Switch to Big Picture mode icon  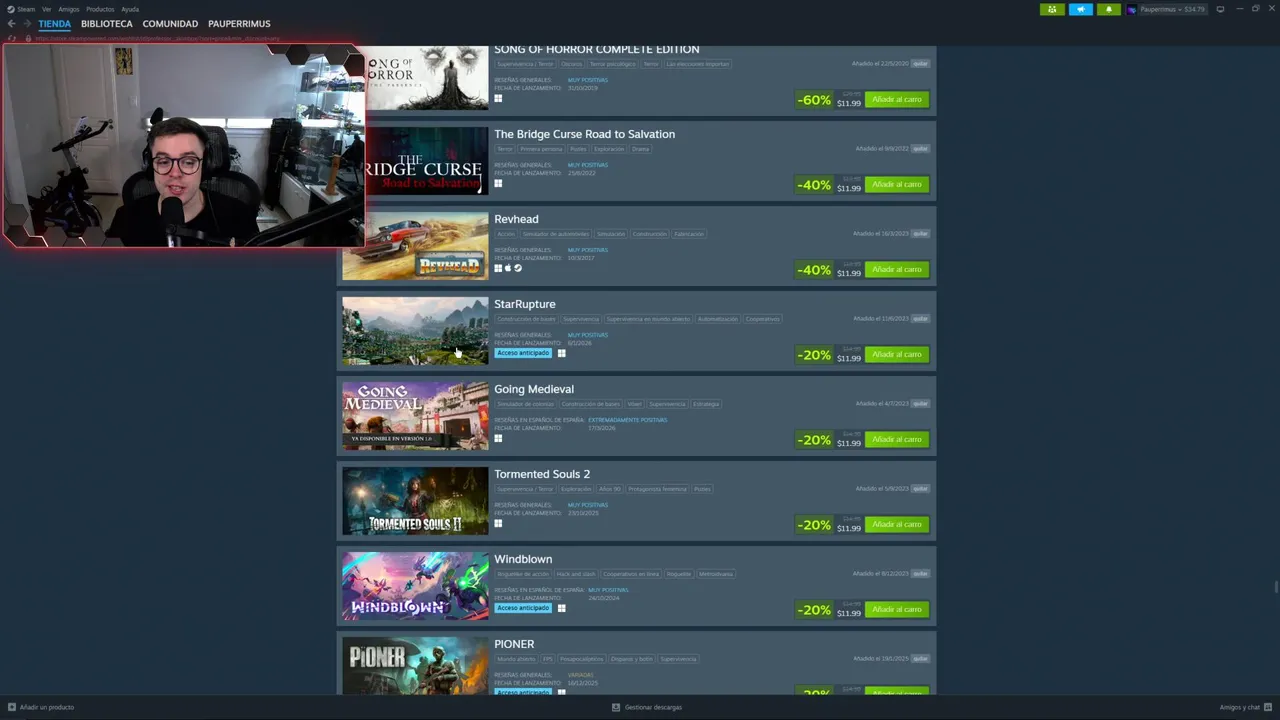click(1220, 9)
